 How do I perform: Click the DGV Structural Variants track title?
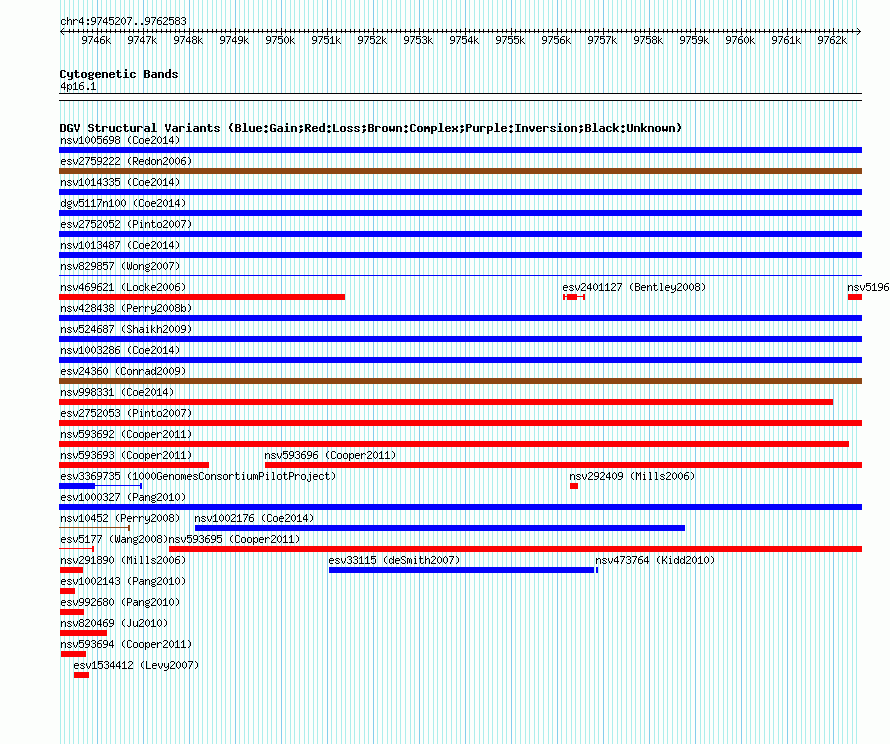370,128
